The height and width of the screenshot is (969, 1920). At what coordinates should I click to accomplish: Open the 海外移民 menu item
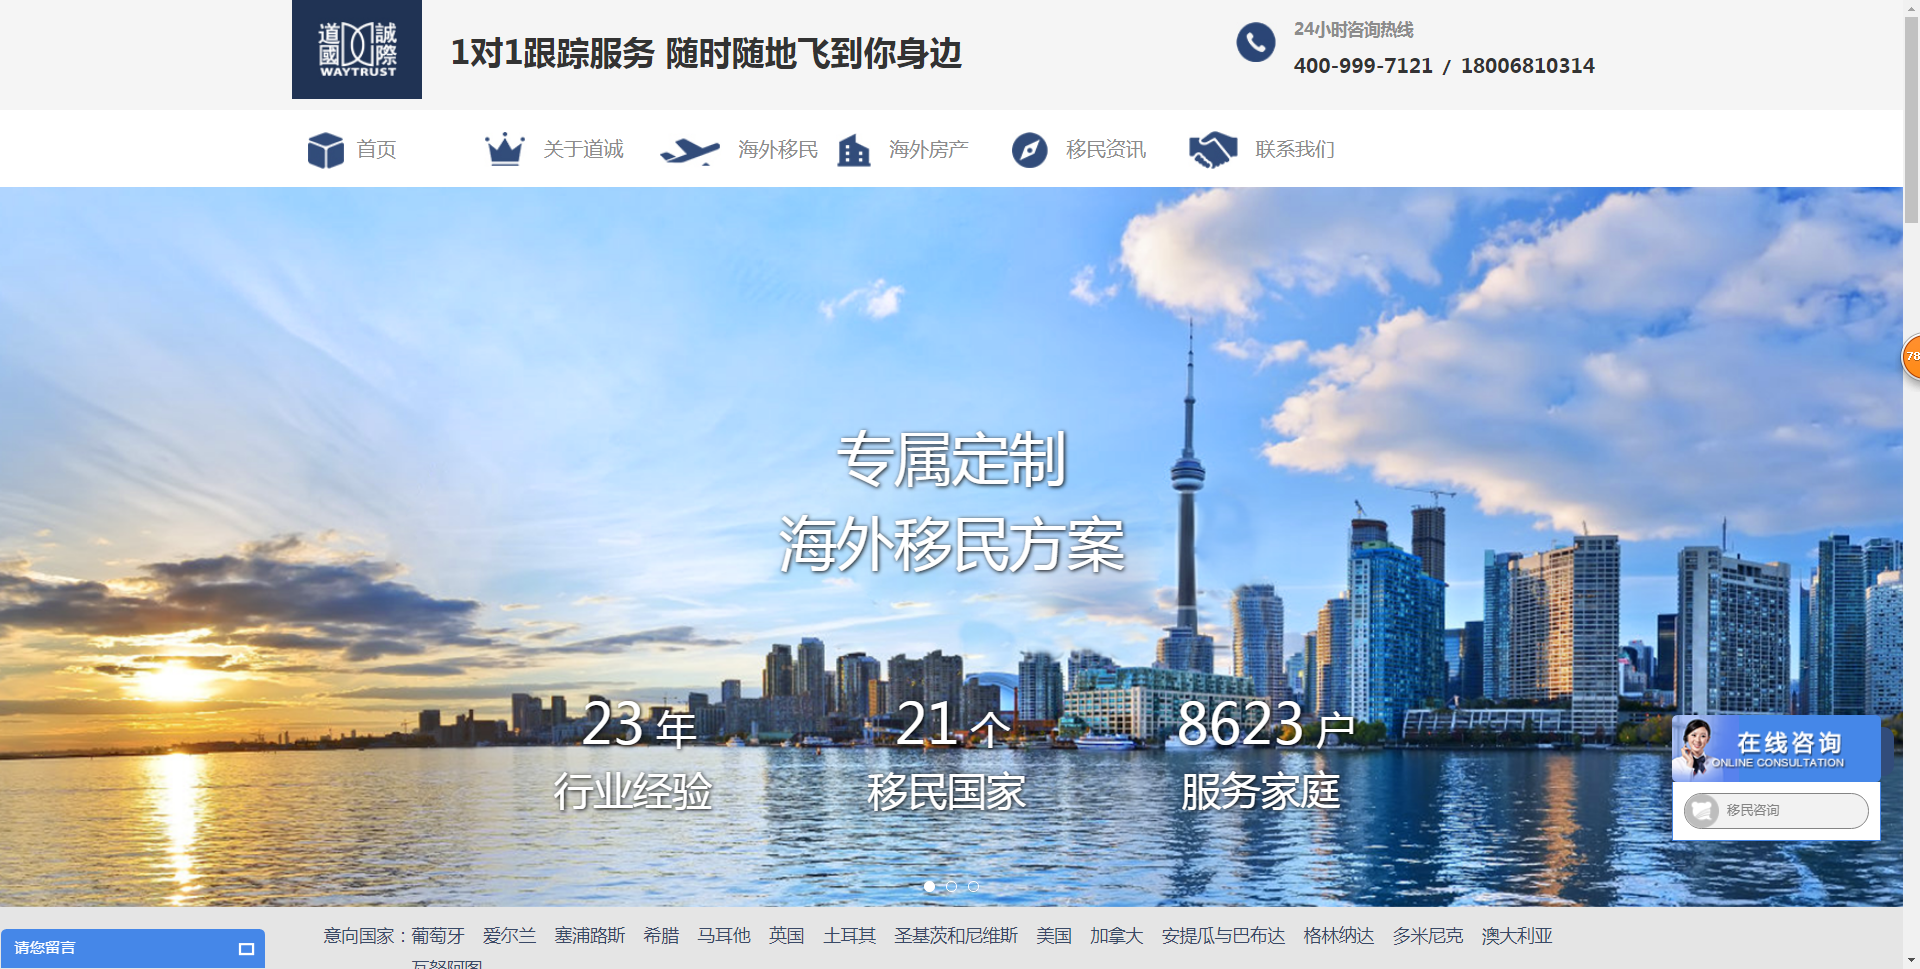pyautogui.click(x=777, y=150)
